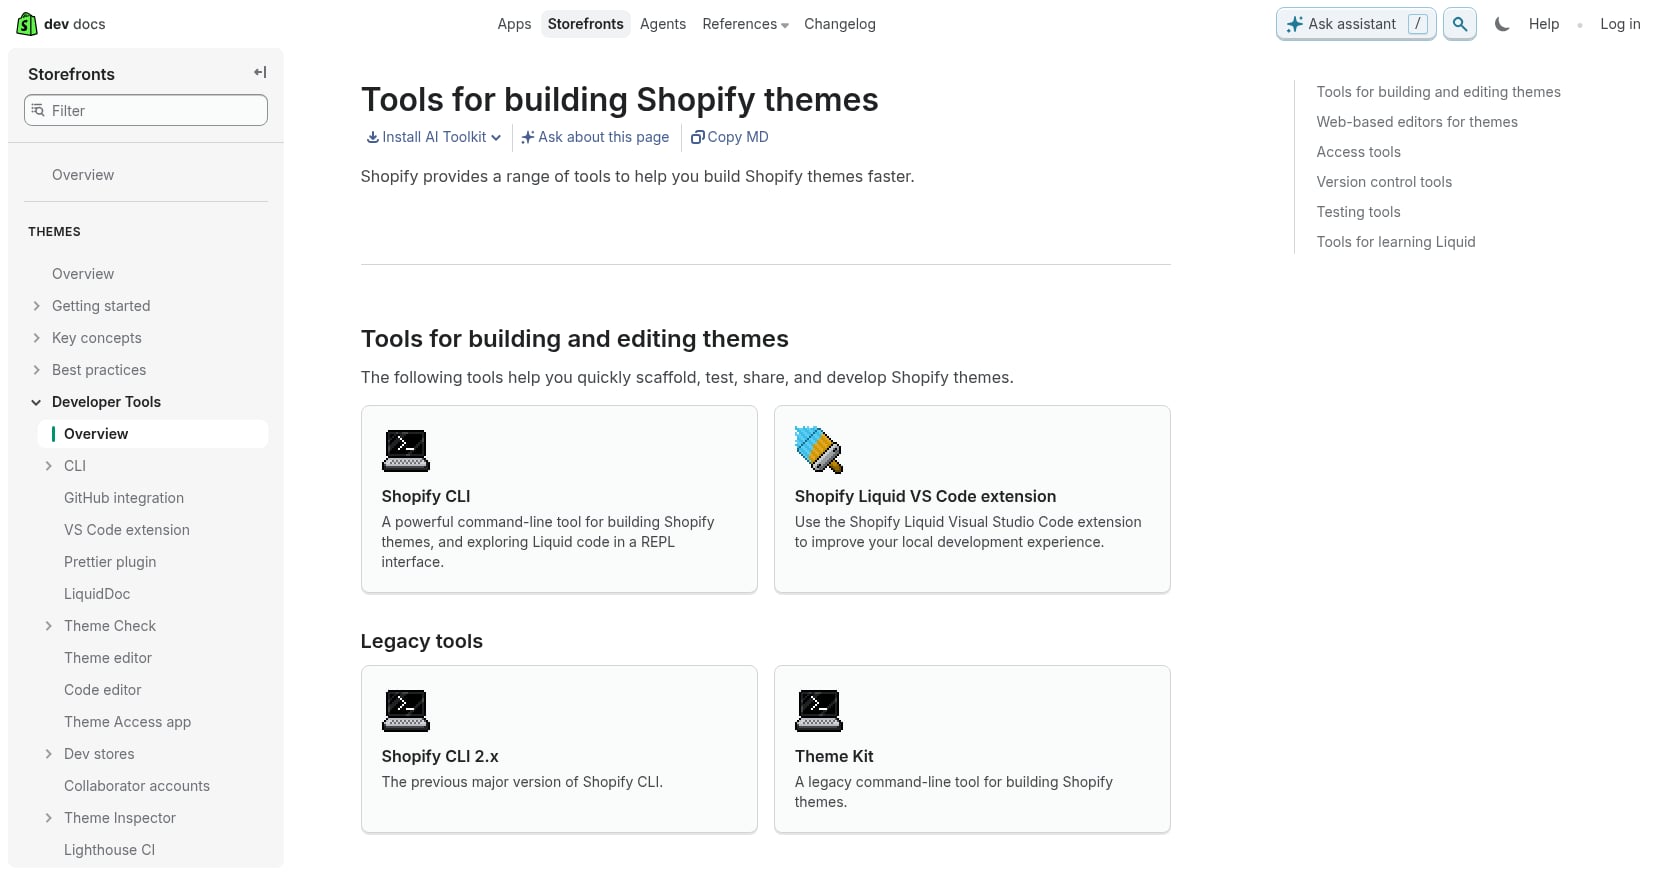Click the Shopify CLI 2.x laptop icon

pyautogui.click(x=406, y=710)
